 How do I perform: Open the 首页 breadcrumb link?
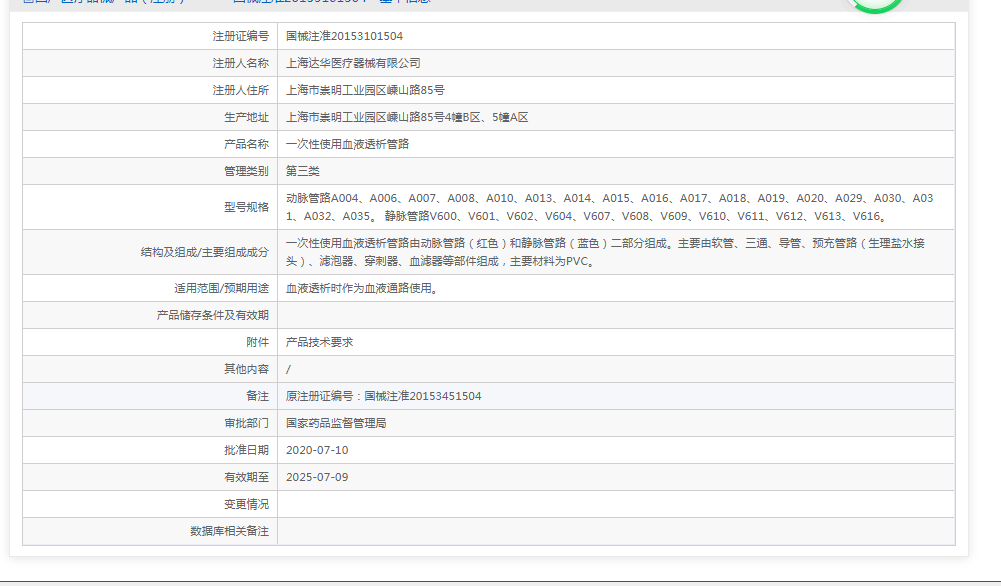coord(30,3)
